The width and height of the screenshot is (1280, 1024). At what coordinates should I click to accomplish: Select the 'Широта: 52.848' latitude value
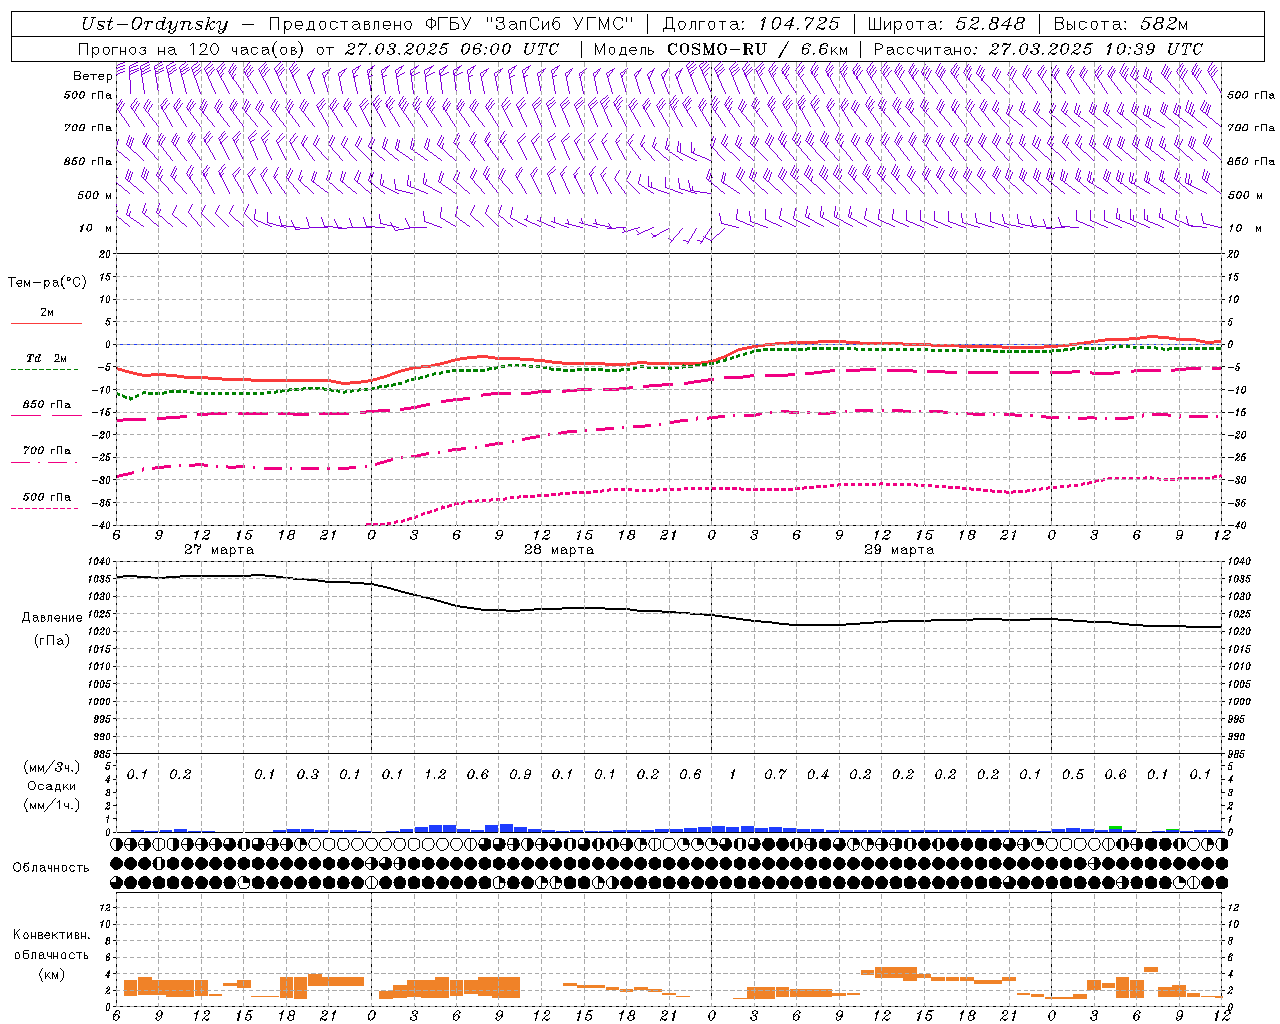click(x=946, y=24)
